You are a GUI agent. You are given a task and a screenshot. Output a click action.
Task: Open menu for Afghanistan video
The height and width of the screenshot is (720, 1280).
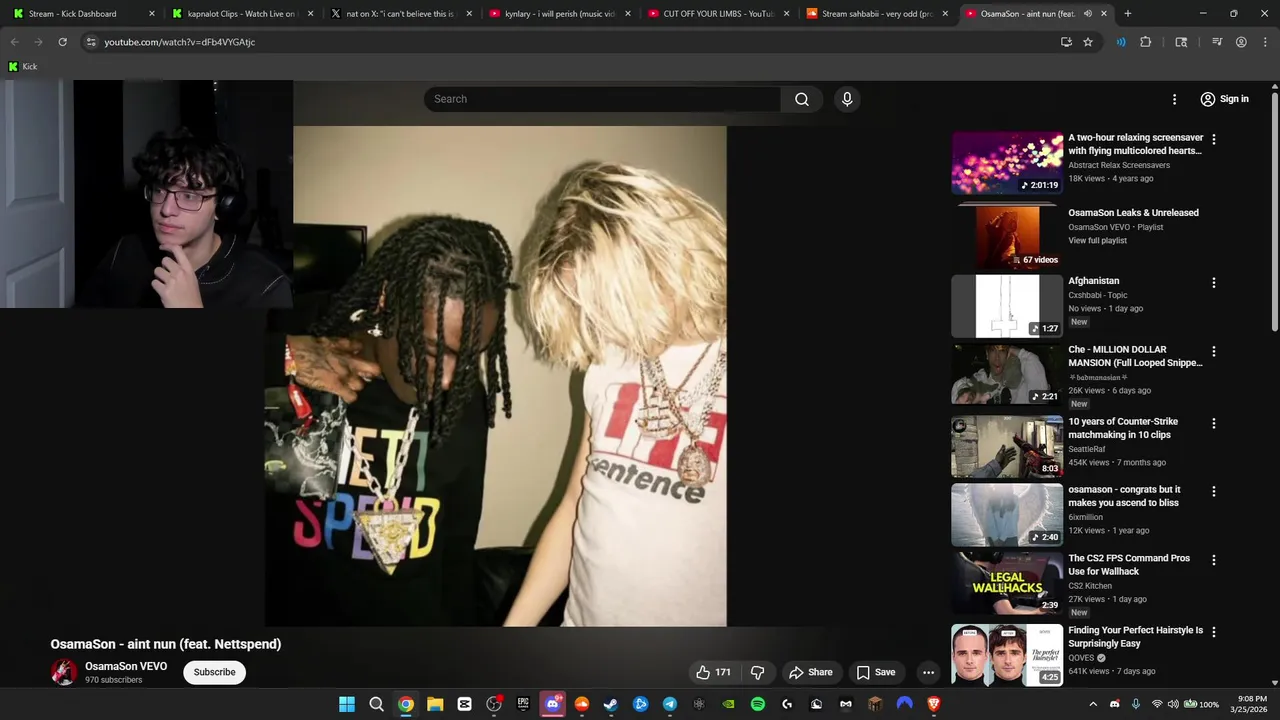[x=1214, y=283]
